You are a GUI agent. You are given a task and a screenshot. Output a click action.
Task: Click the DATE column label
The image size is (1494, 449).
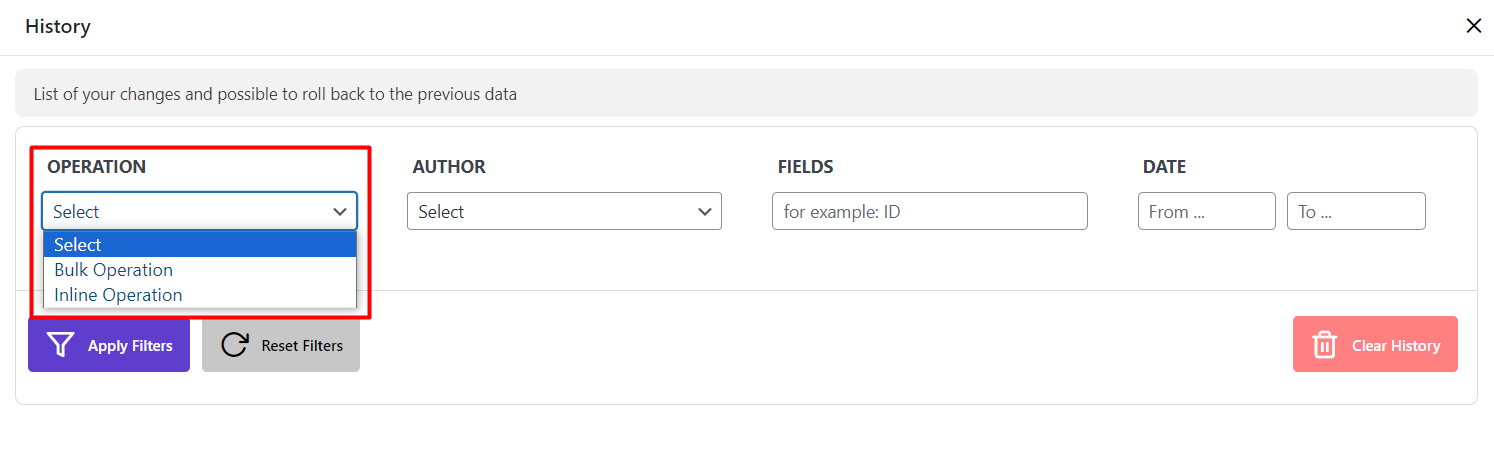coord(1164,167)
